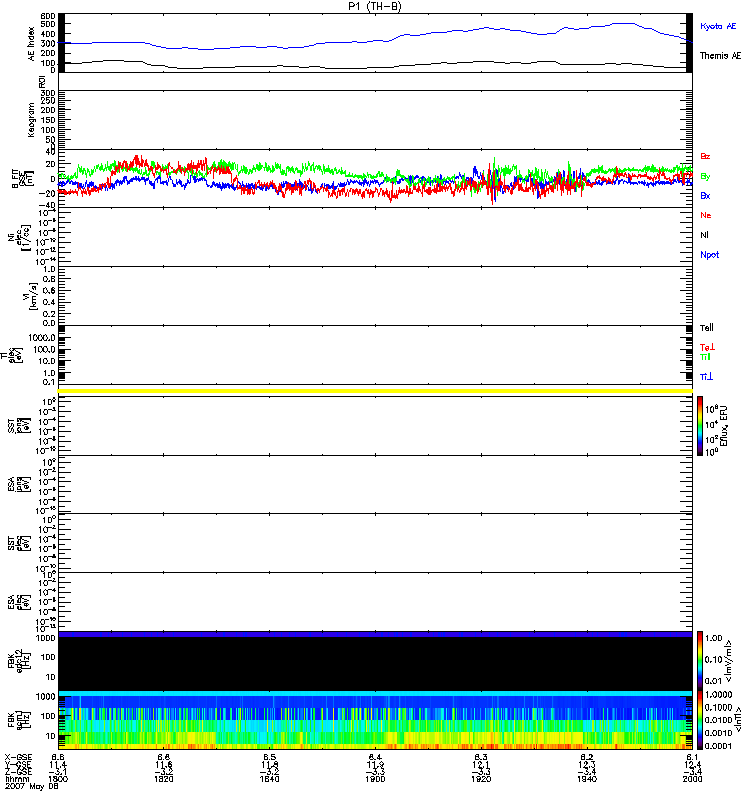Click the mV/m electric field color bar
The width and height of the screenshot is (750, 800).
(700, 660)
